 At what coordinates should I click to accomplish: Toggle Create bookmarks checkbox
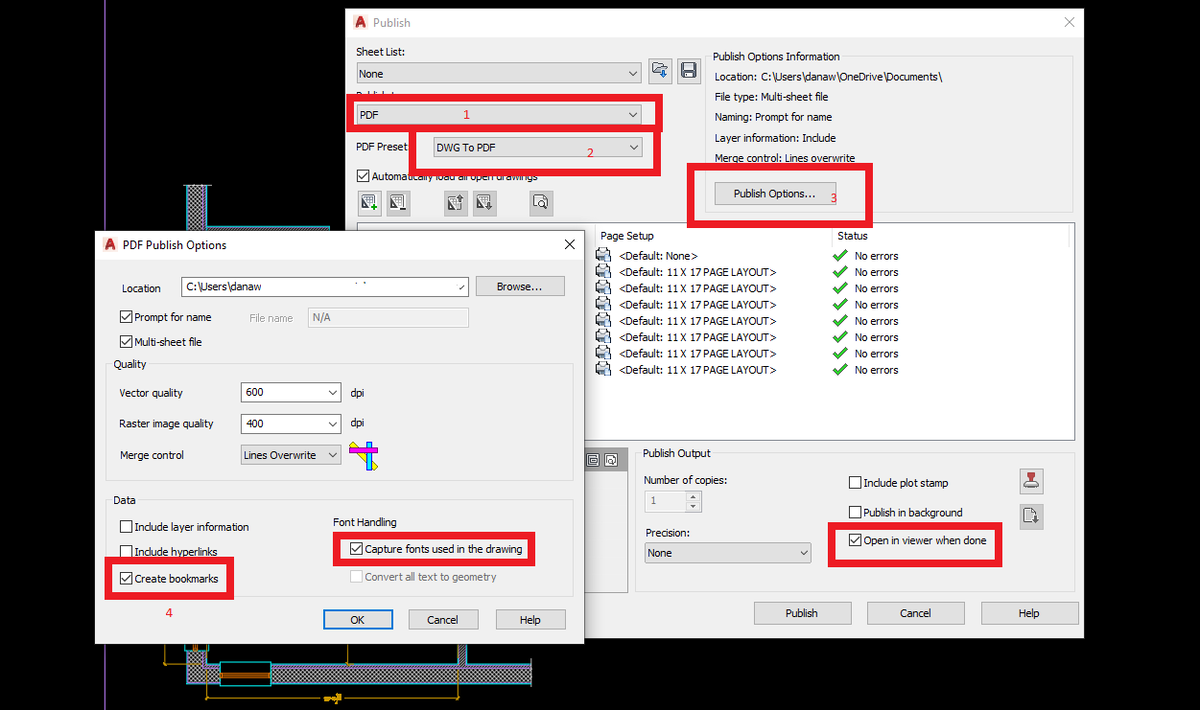[126, 579]
